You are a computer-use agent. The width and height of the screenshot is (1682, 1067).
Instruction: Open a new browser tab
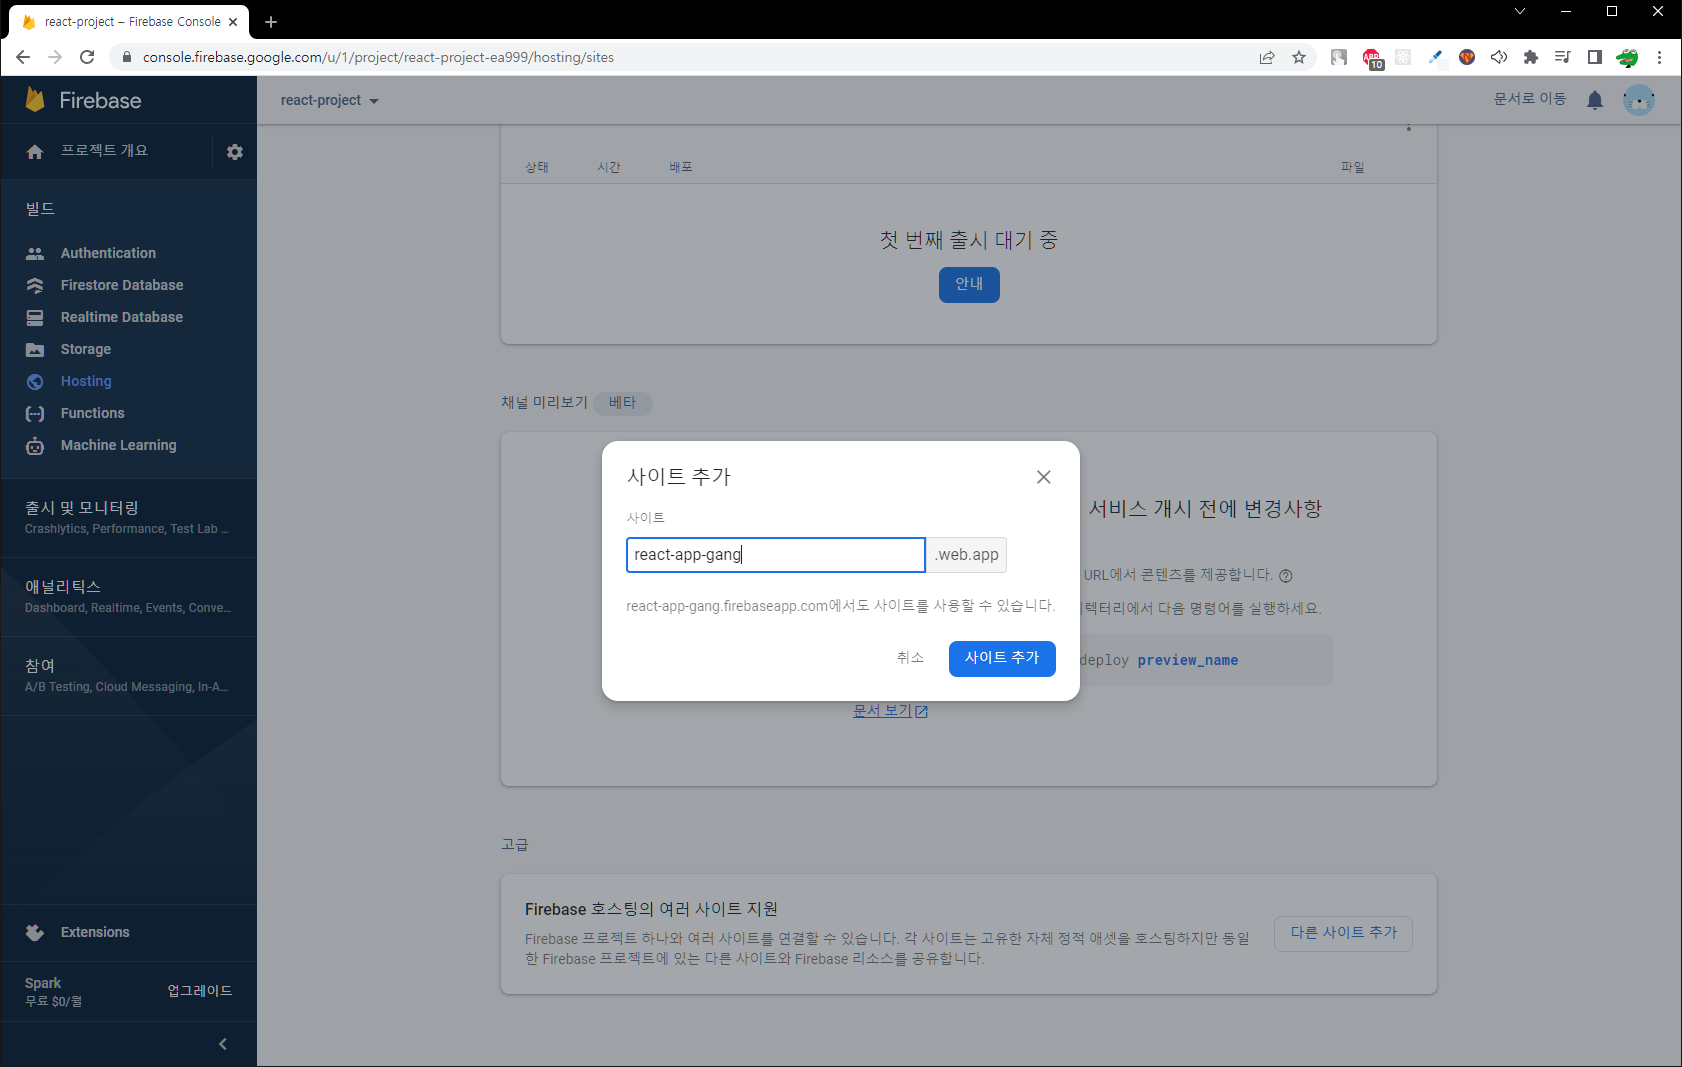271,21
